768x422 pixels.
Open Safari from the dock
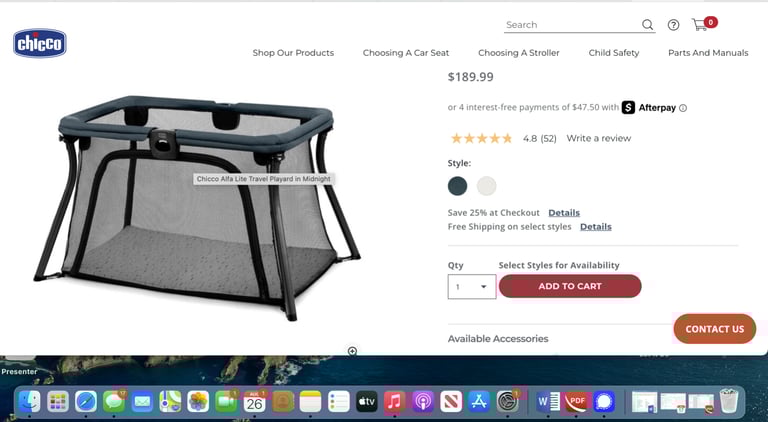[86, 402]
